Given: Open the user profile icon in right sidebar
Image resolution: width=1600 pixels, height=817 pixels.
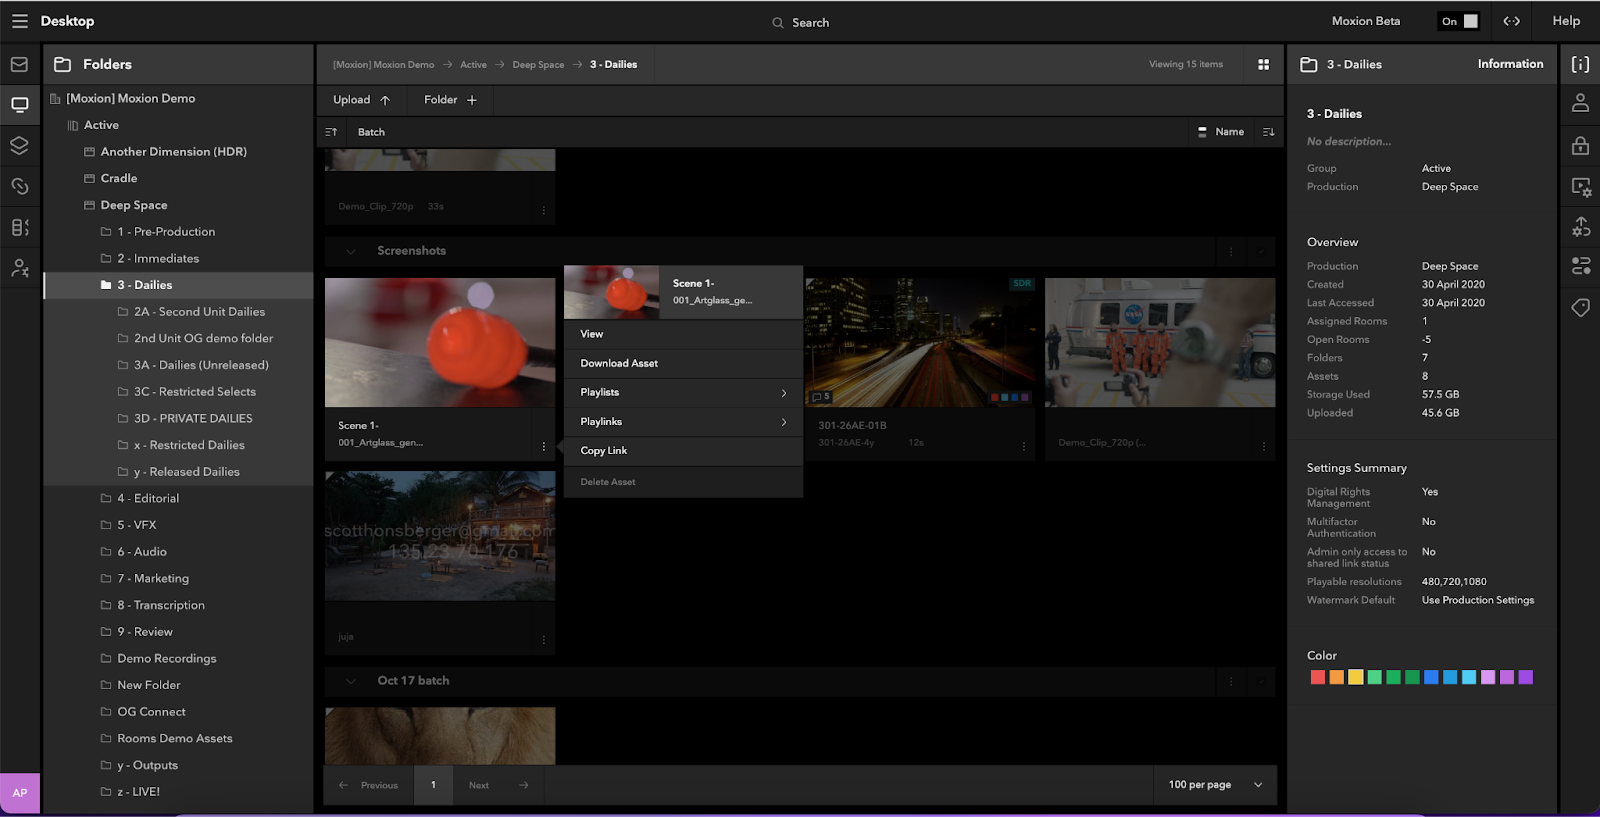Looking at the screenshot, I should point(1580,103).
